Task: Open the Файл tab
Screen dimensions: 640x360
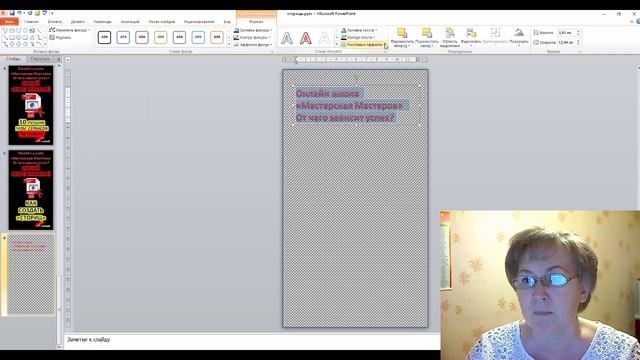Action: tap(9, 22)
